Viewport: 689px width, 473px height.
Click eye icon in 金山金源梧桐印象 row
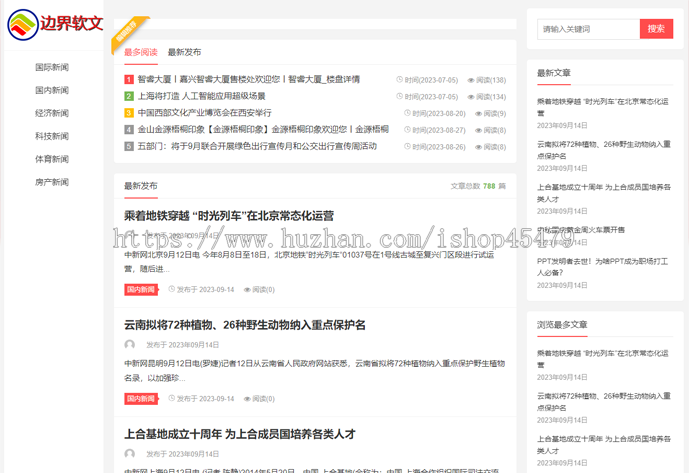479,131
